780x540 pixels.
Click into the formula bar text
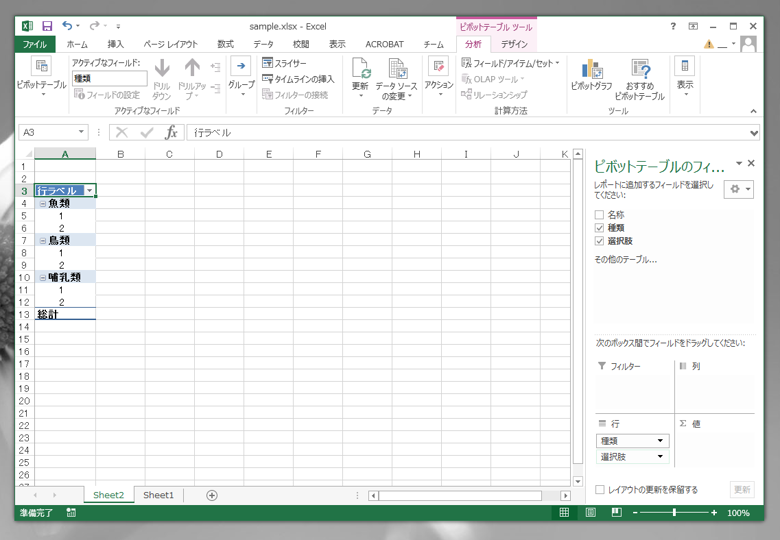[468, 133]
